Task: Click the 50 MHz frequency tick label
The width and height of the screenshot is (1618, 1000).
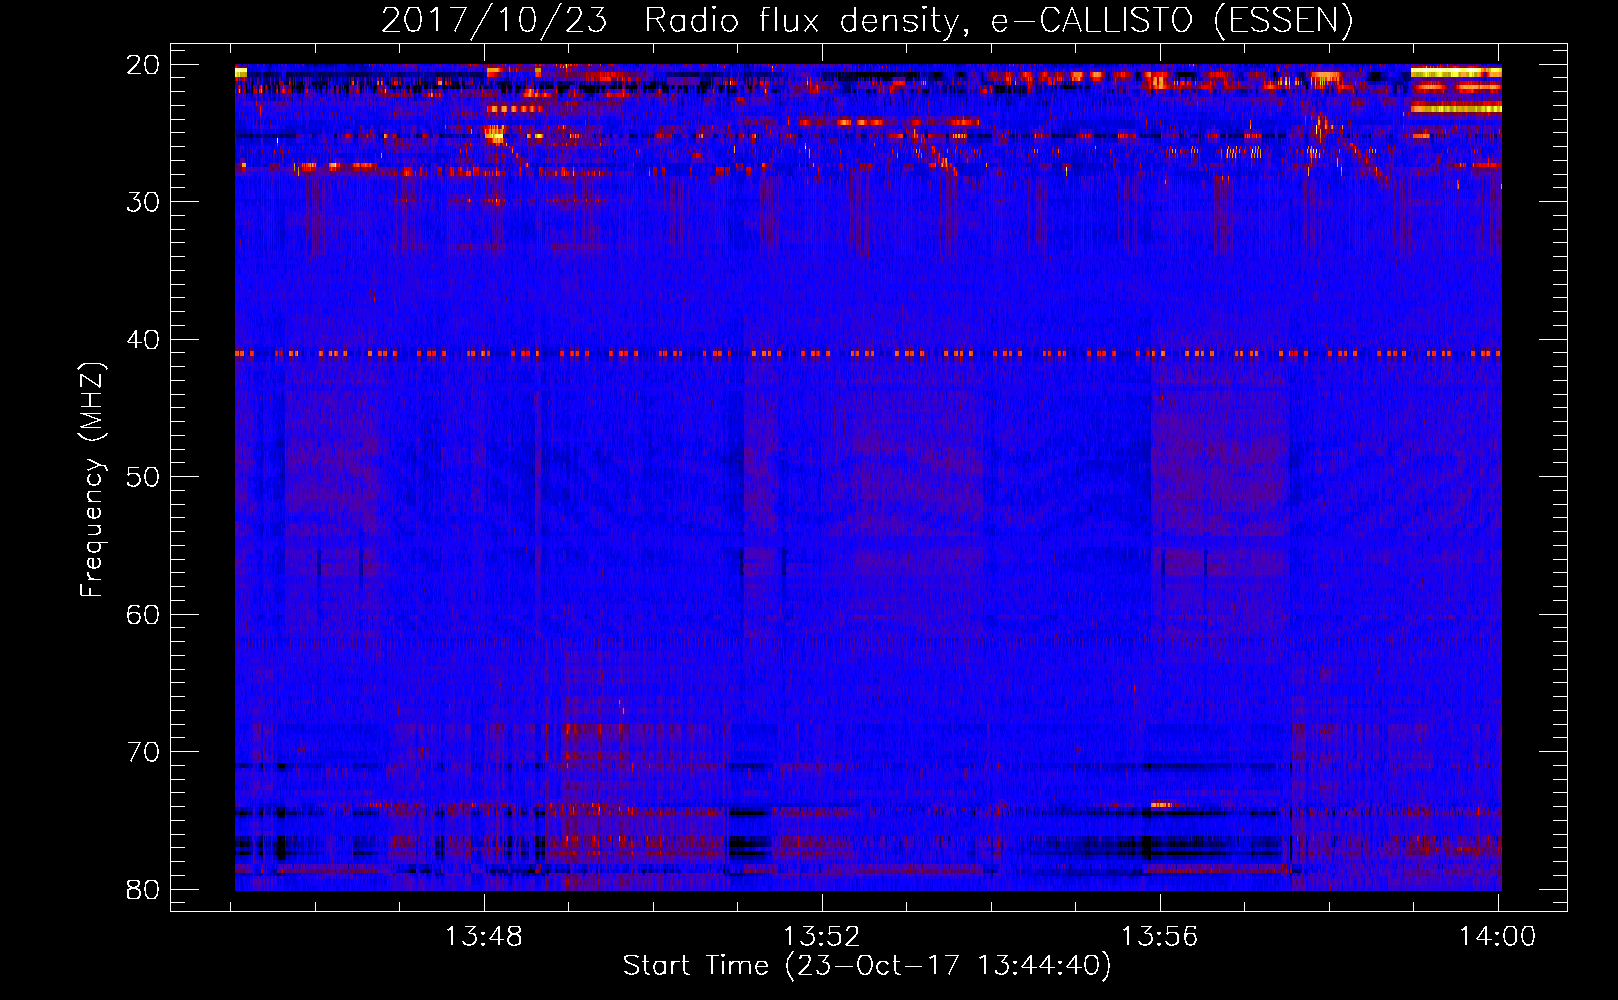Action: click(x=143, y=477)
